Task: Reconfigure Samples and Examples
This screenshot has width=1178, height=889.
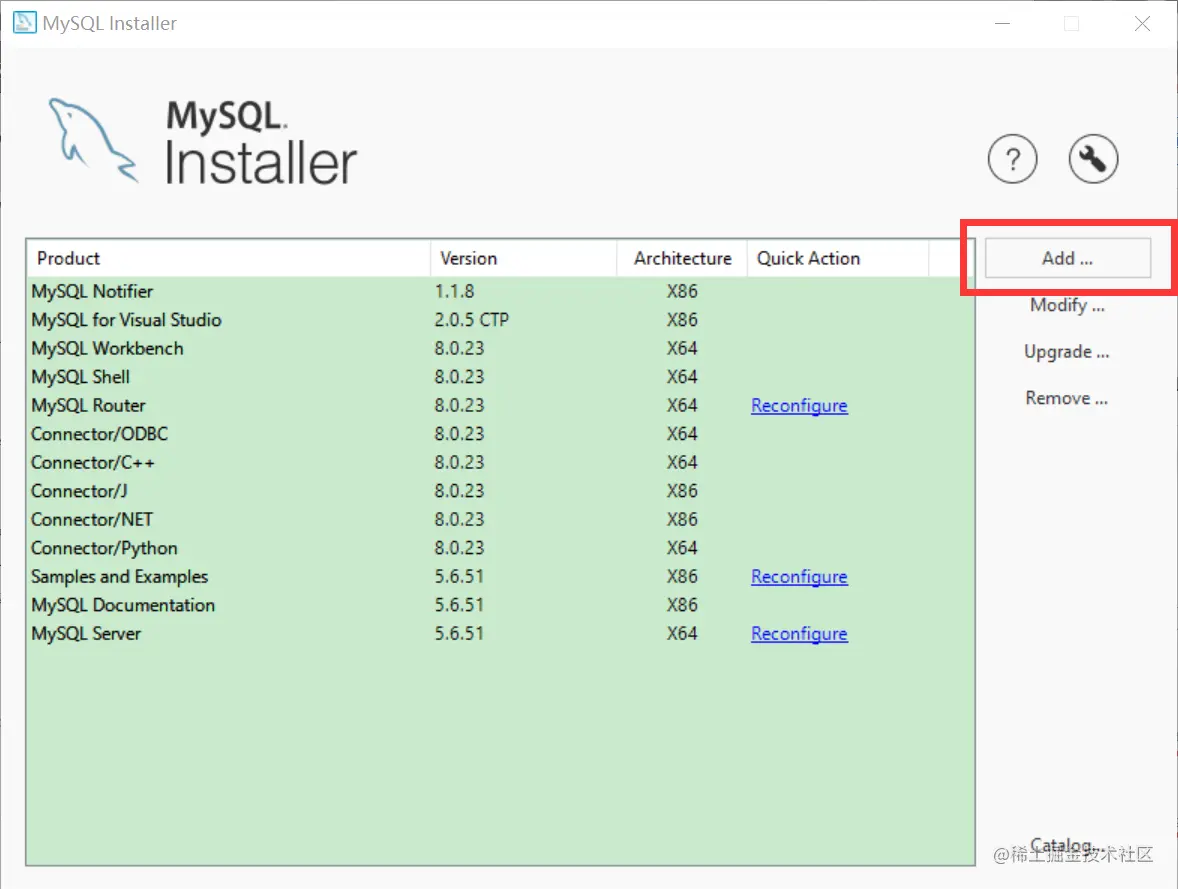Action: click(x=799, y=577)
